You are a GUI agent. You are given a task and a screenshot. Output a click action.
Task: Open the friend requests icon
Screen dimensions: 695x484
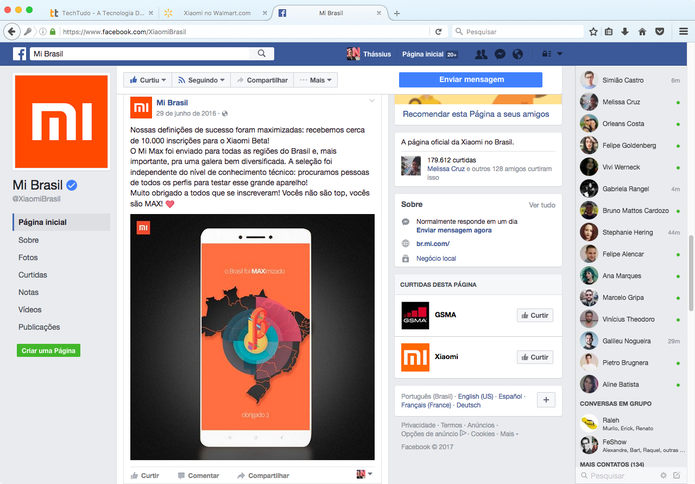click(x=481, y=54)
